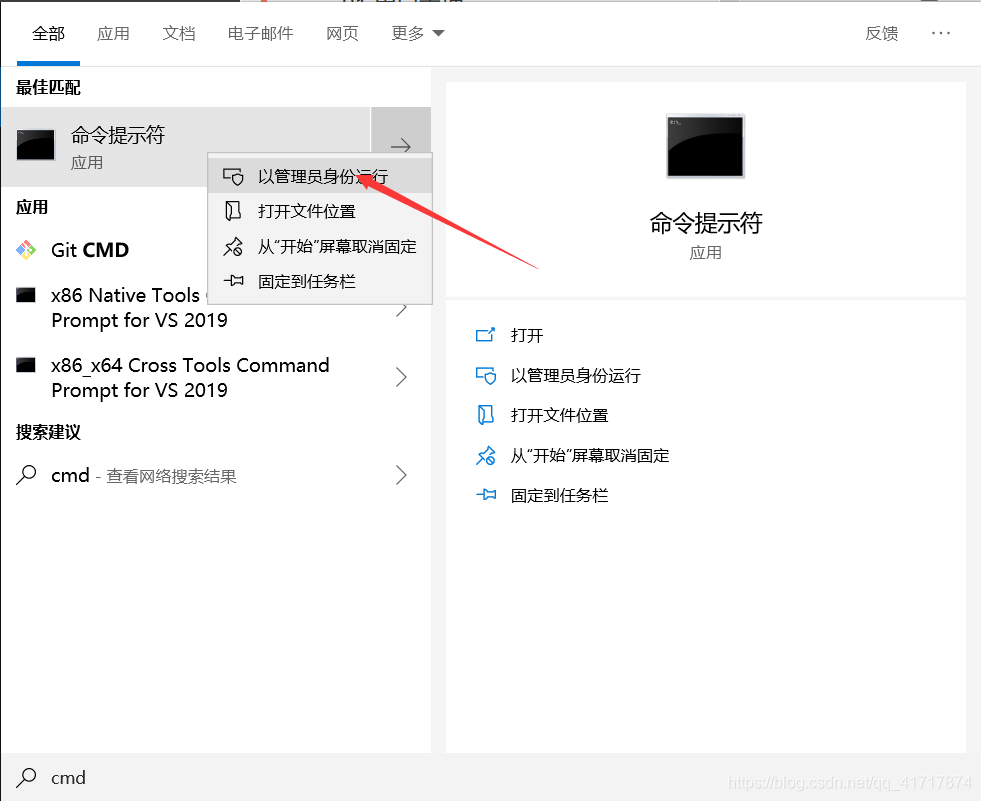Click 以管理员身份运行 in the right pane

tap(576, 375)
